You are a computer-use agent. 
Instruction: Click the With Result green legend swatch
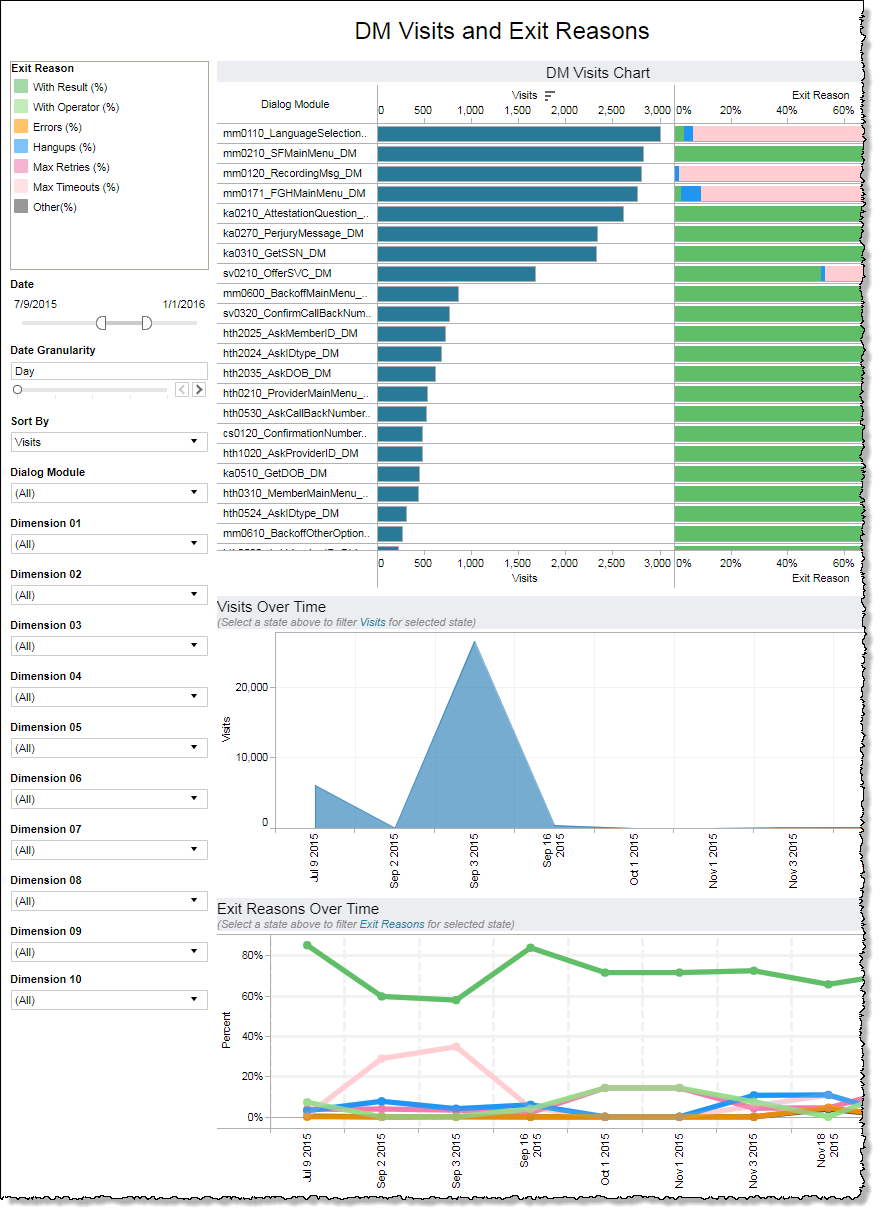[x=21, y=87]
